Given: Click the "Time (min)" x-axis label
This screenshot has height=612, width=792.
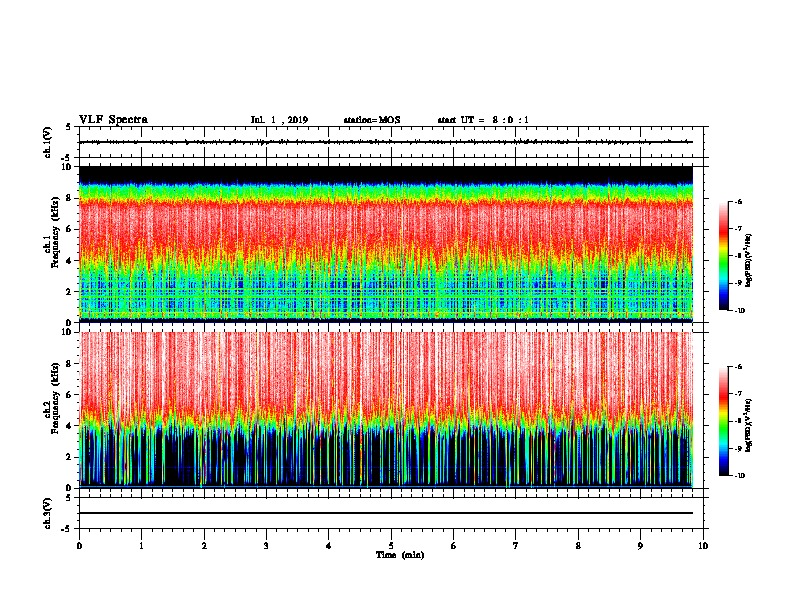Looking at the screenshot, I should coord(400,555).
